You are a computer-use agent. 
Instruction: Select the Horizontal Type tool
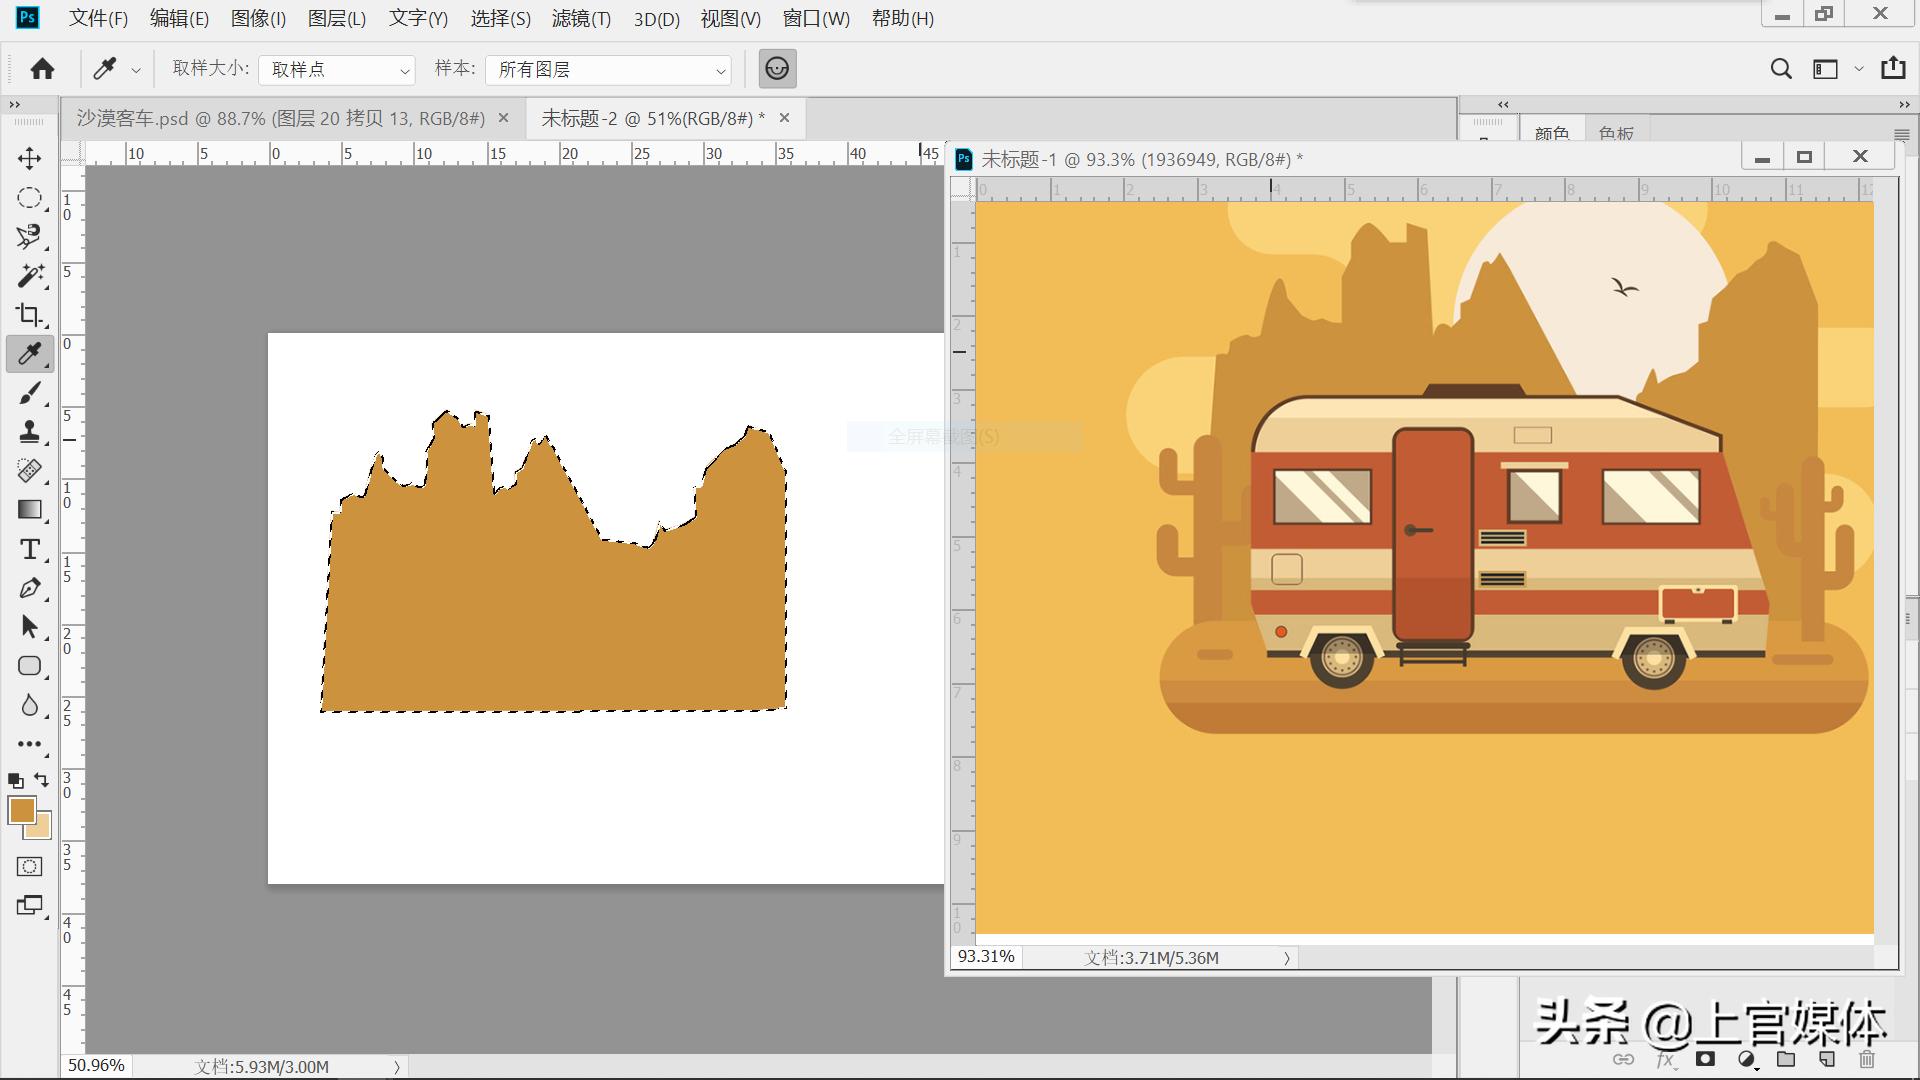29,550
